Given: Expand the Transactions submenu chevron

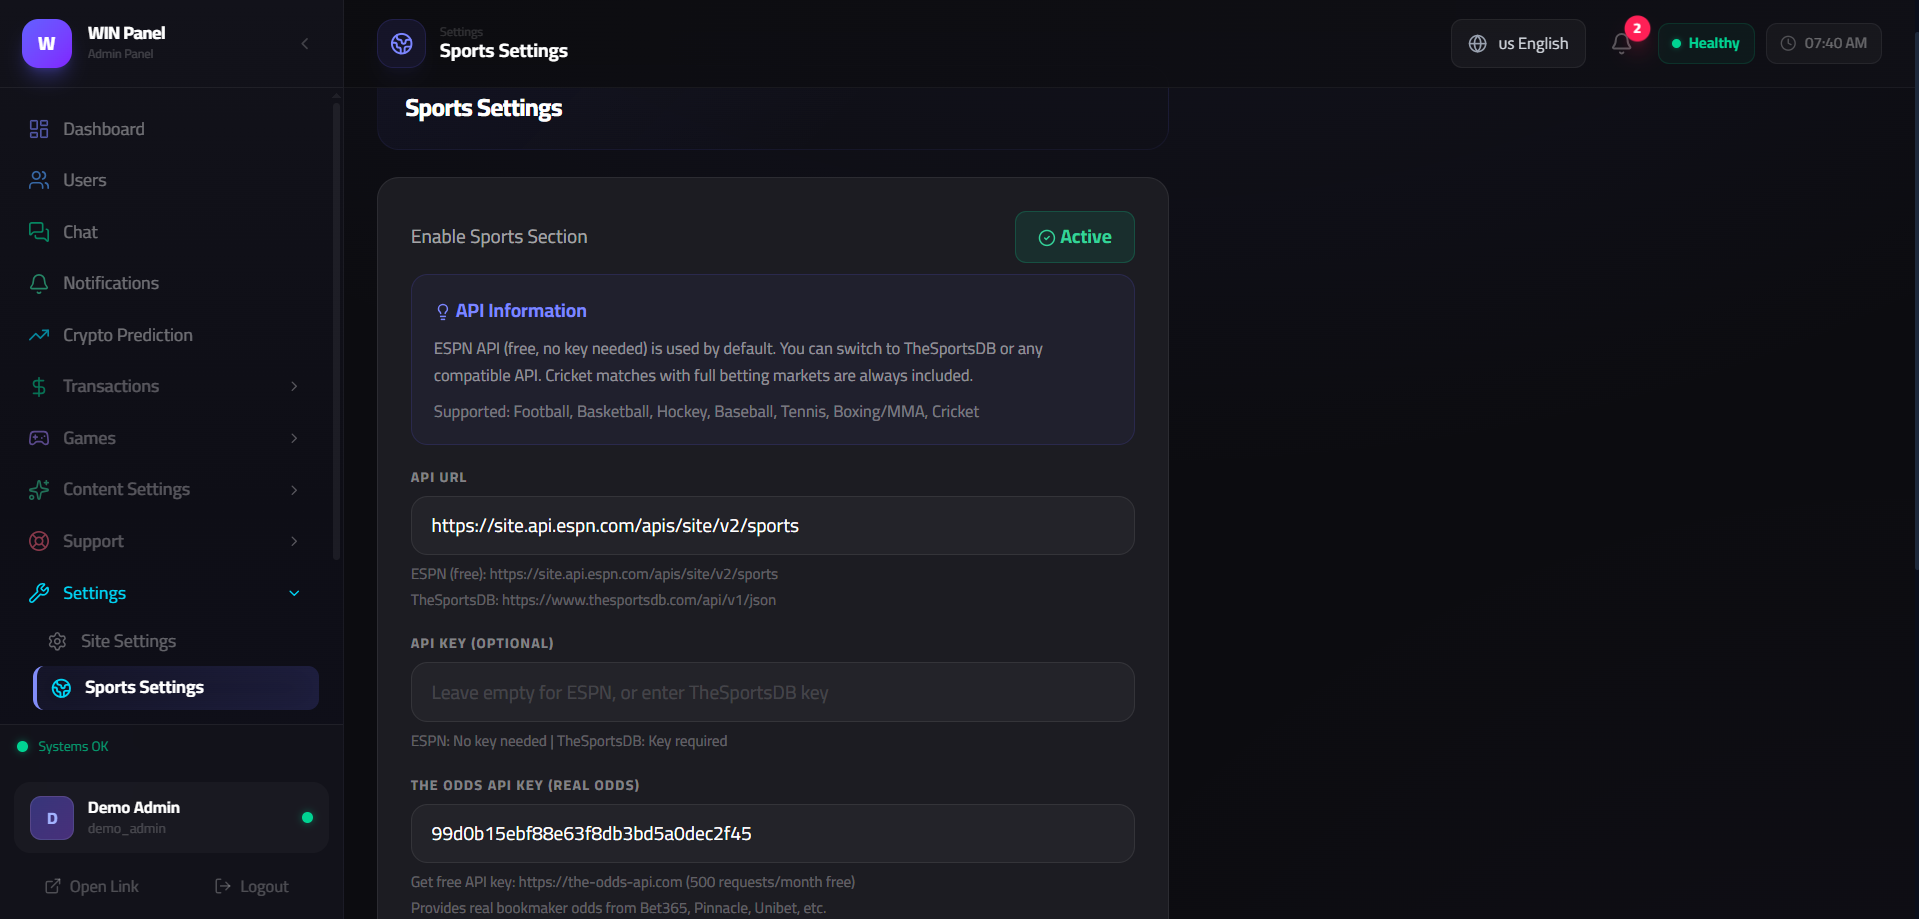Looking at the screenshot, I should 294,386.
